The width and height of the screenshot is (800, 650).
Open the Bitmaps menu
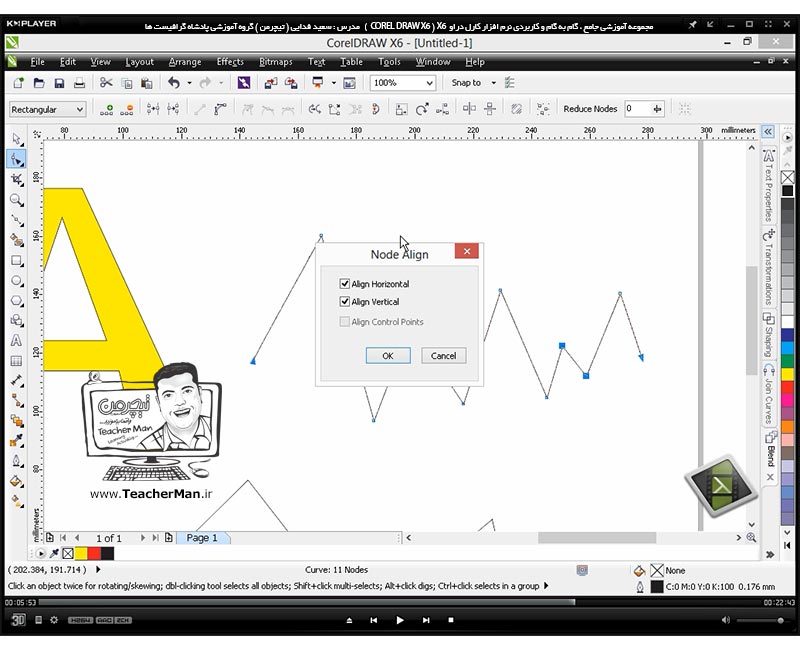pos(276,62)
